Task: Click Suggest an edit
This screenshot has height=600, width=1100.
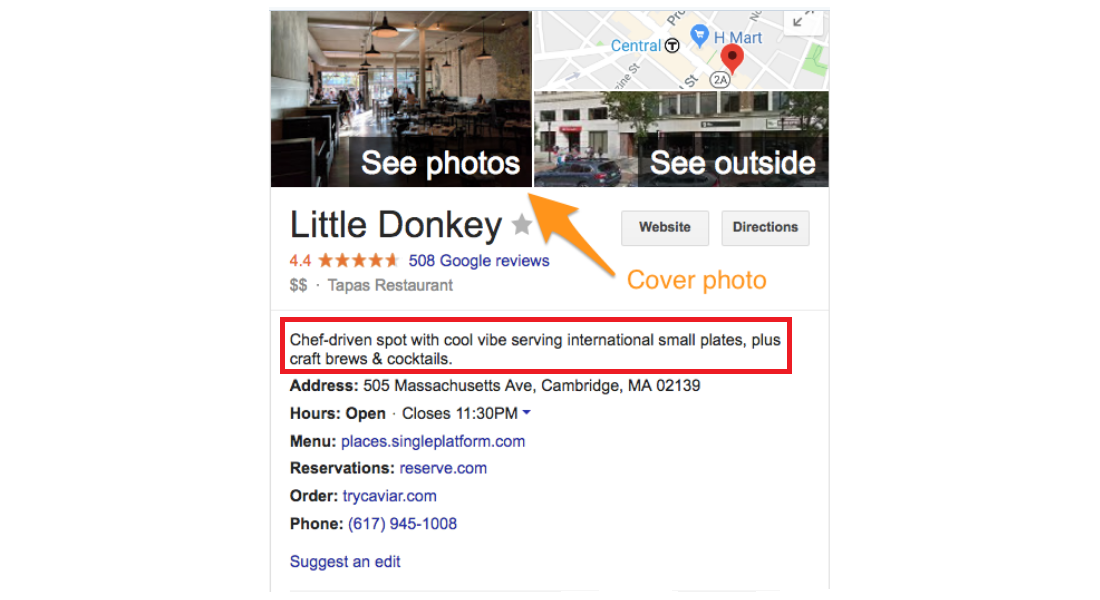Action: point(345,561)
